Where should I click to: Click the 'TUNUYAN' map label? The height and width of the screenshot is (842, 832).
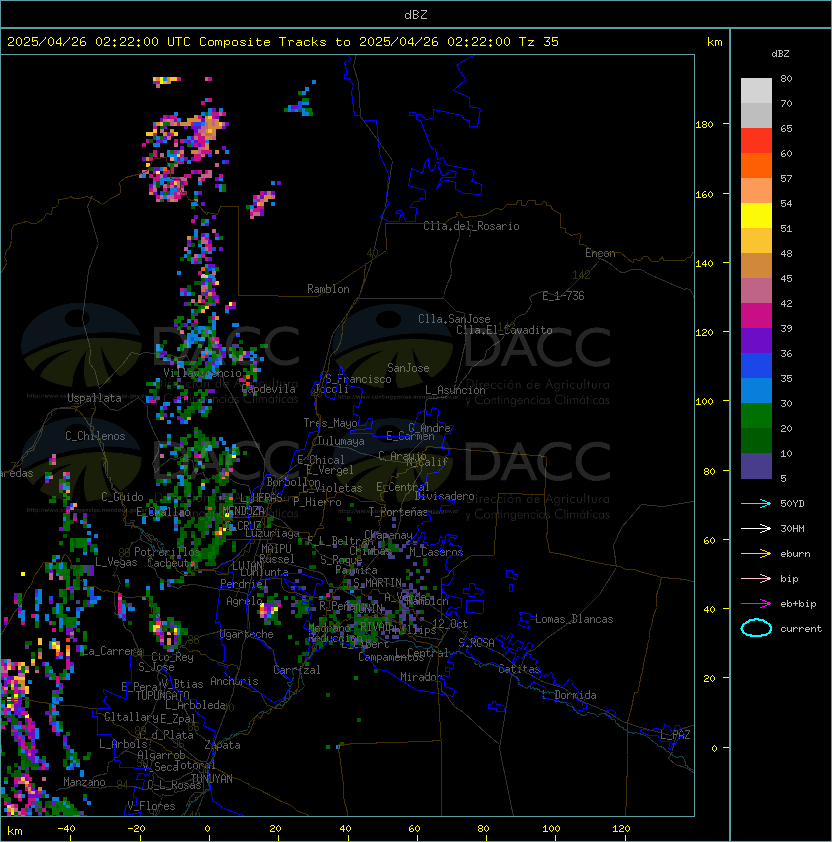[x=212, y=778]
